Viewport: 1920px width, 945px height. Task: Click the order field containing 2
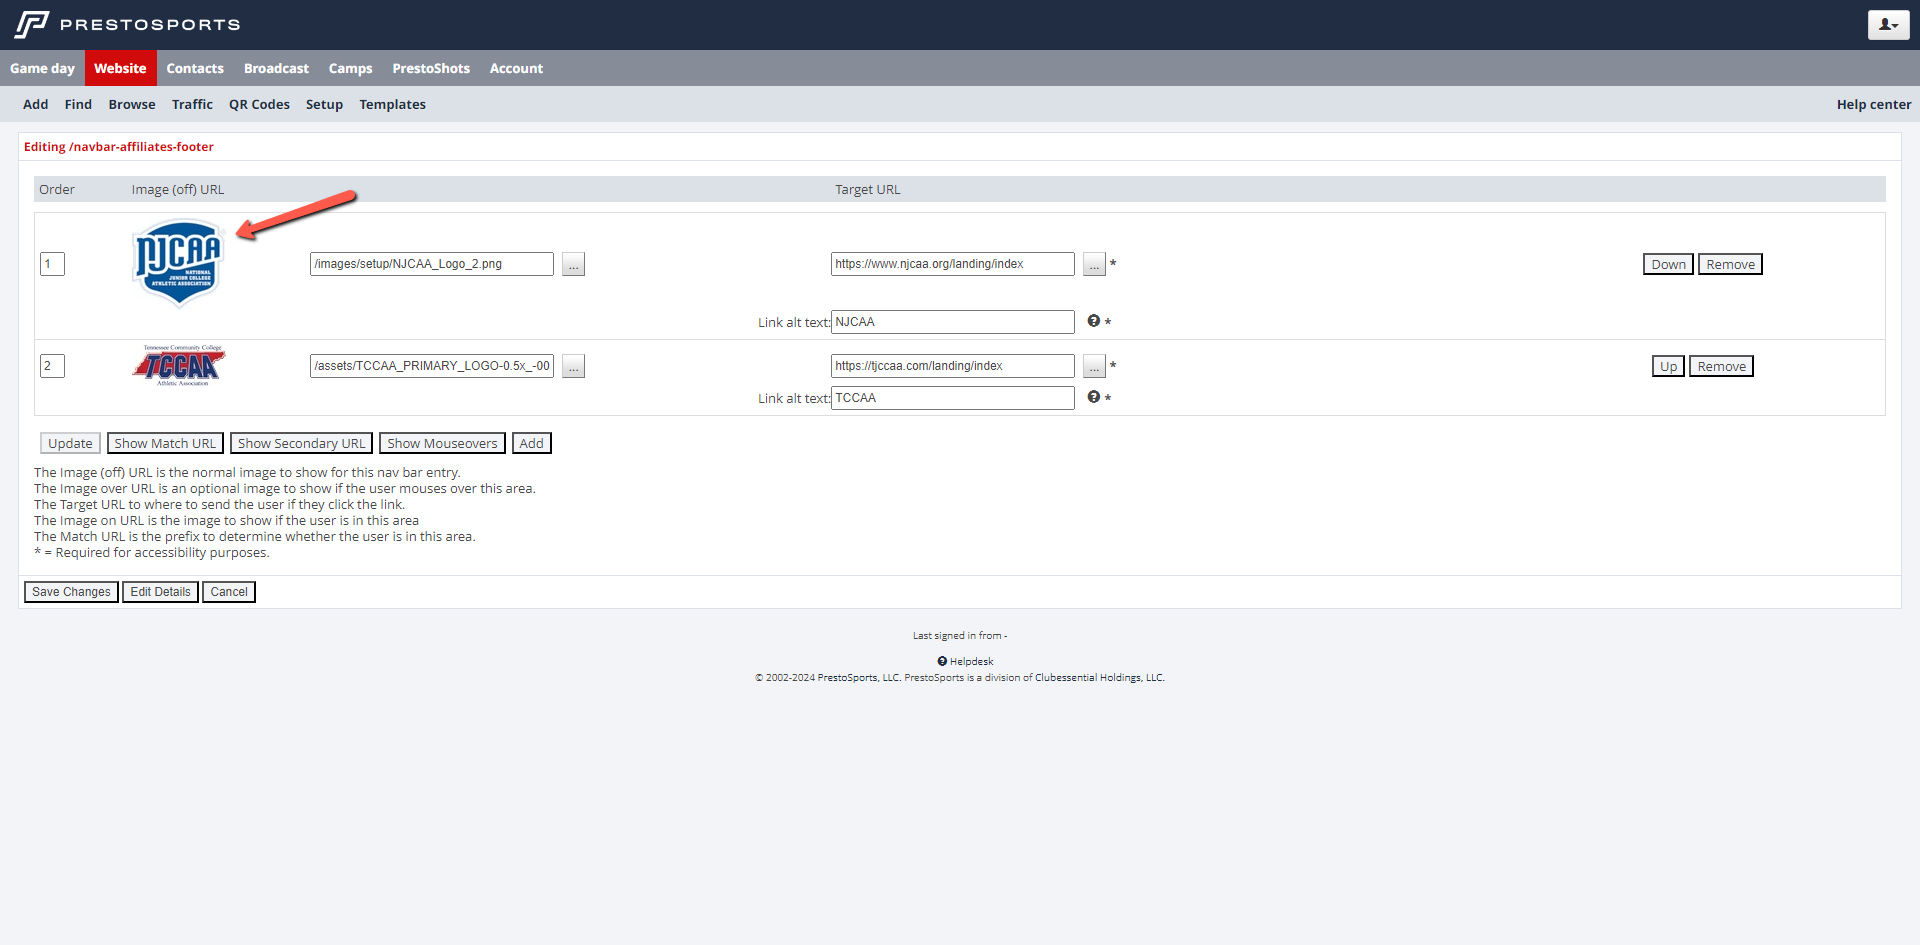(x=52, y=366)
